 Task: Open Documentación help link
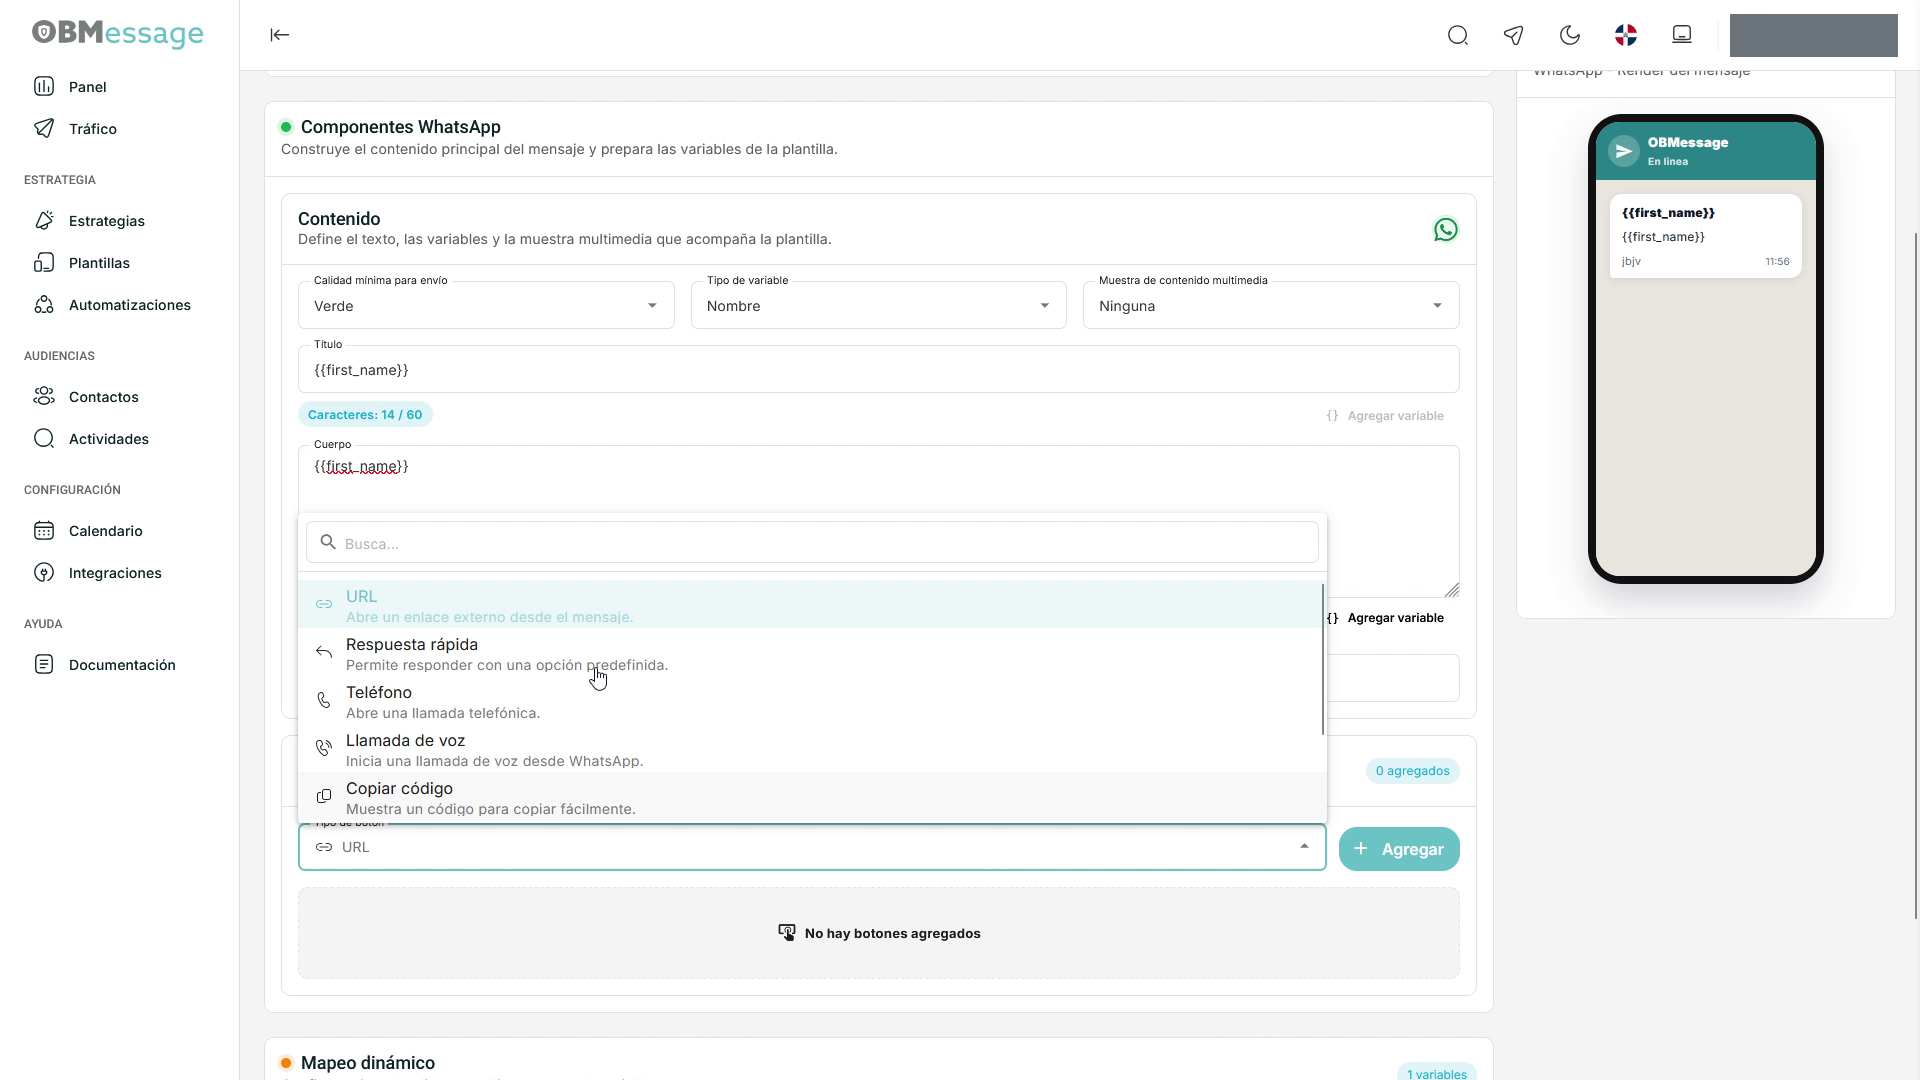(x=120, y=665)
